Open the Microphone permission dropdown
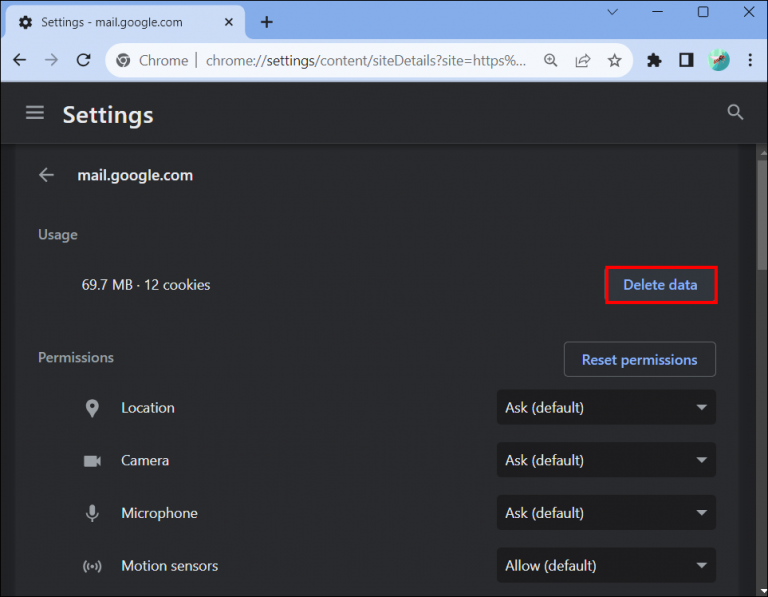This screenshot has height=597, width=768. [606, 513]
